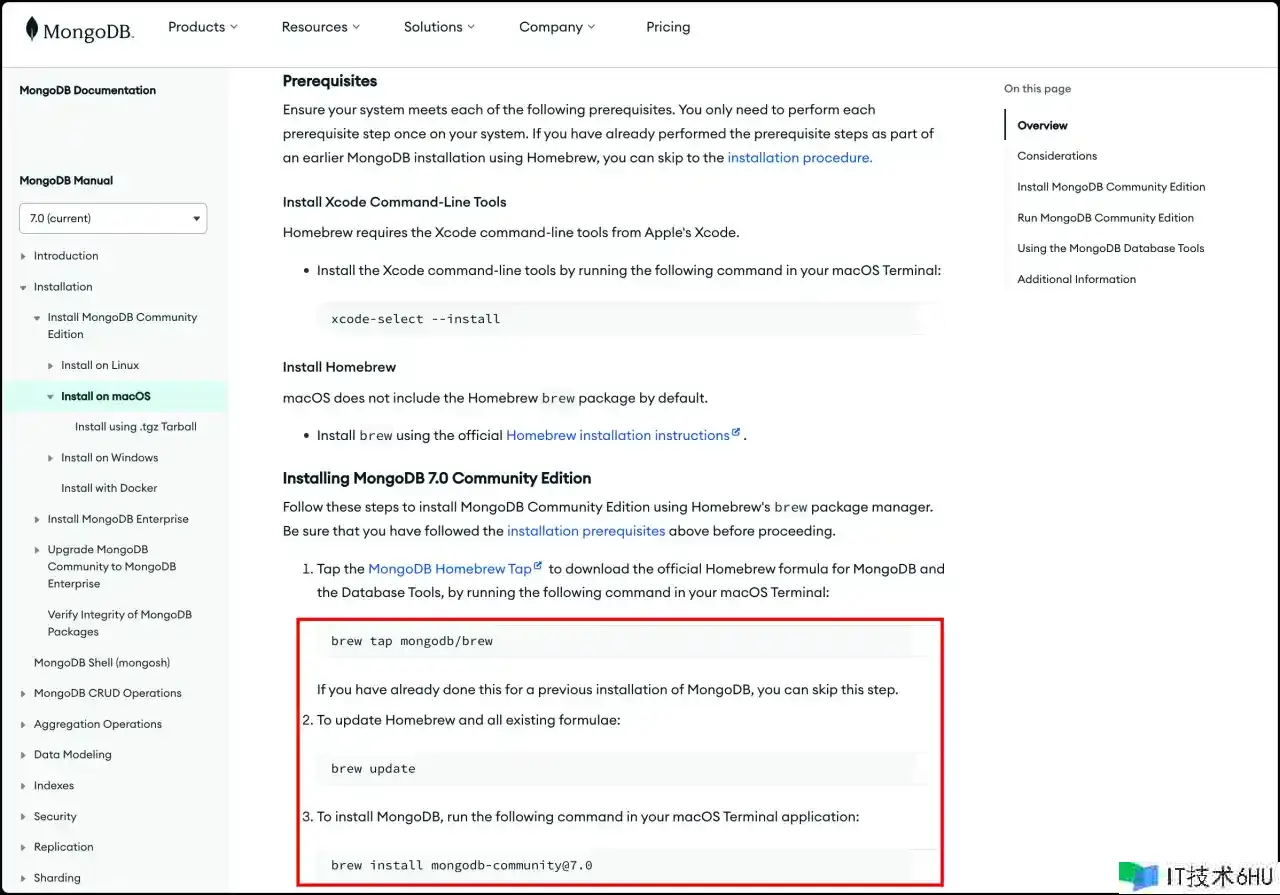
Task: Jump to Considerations in On this page
Action: click(1057, 156)
